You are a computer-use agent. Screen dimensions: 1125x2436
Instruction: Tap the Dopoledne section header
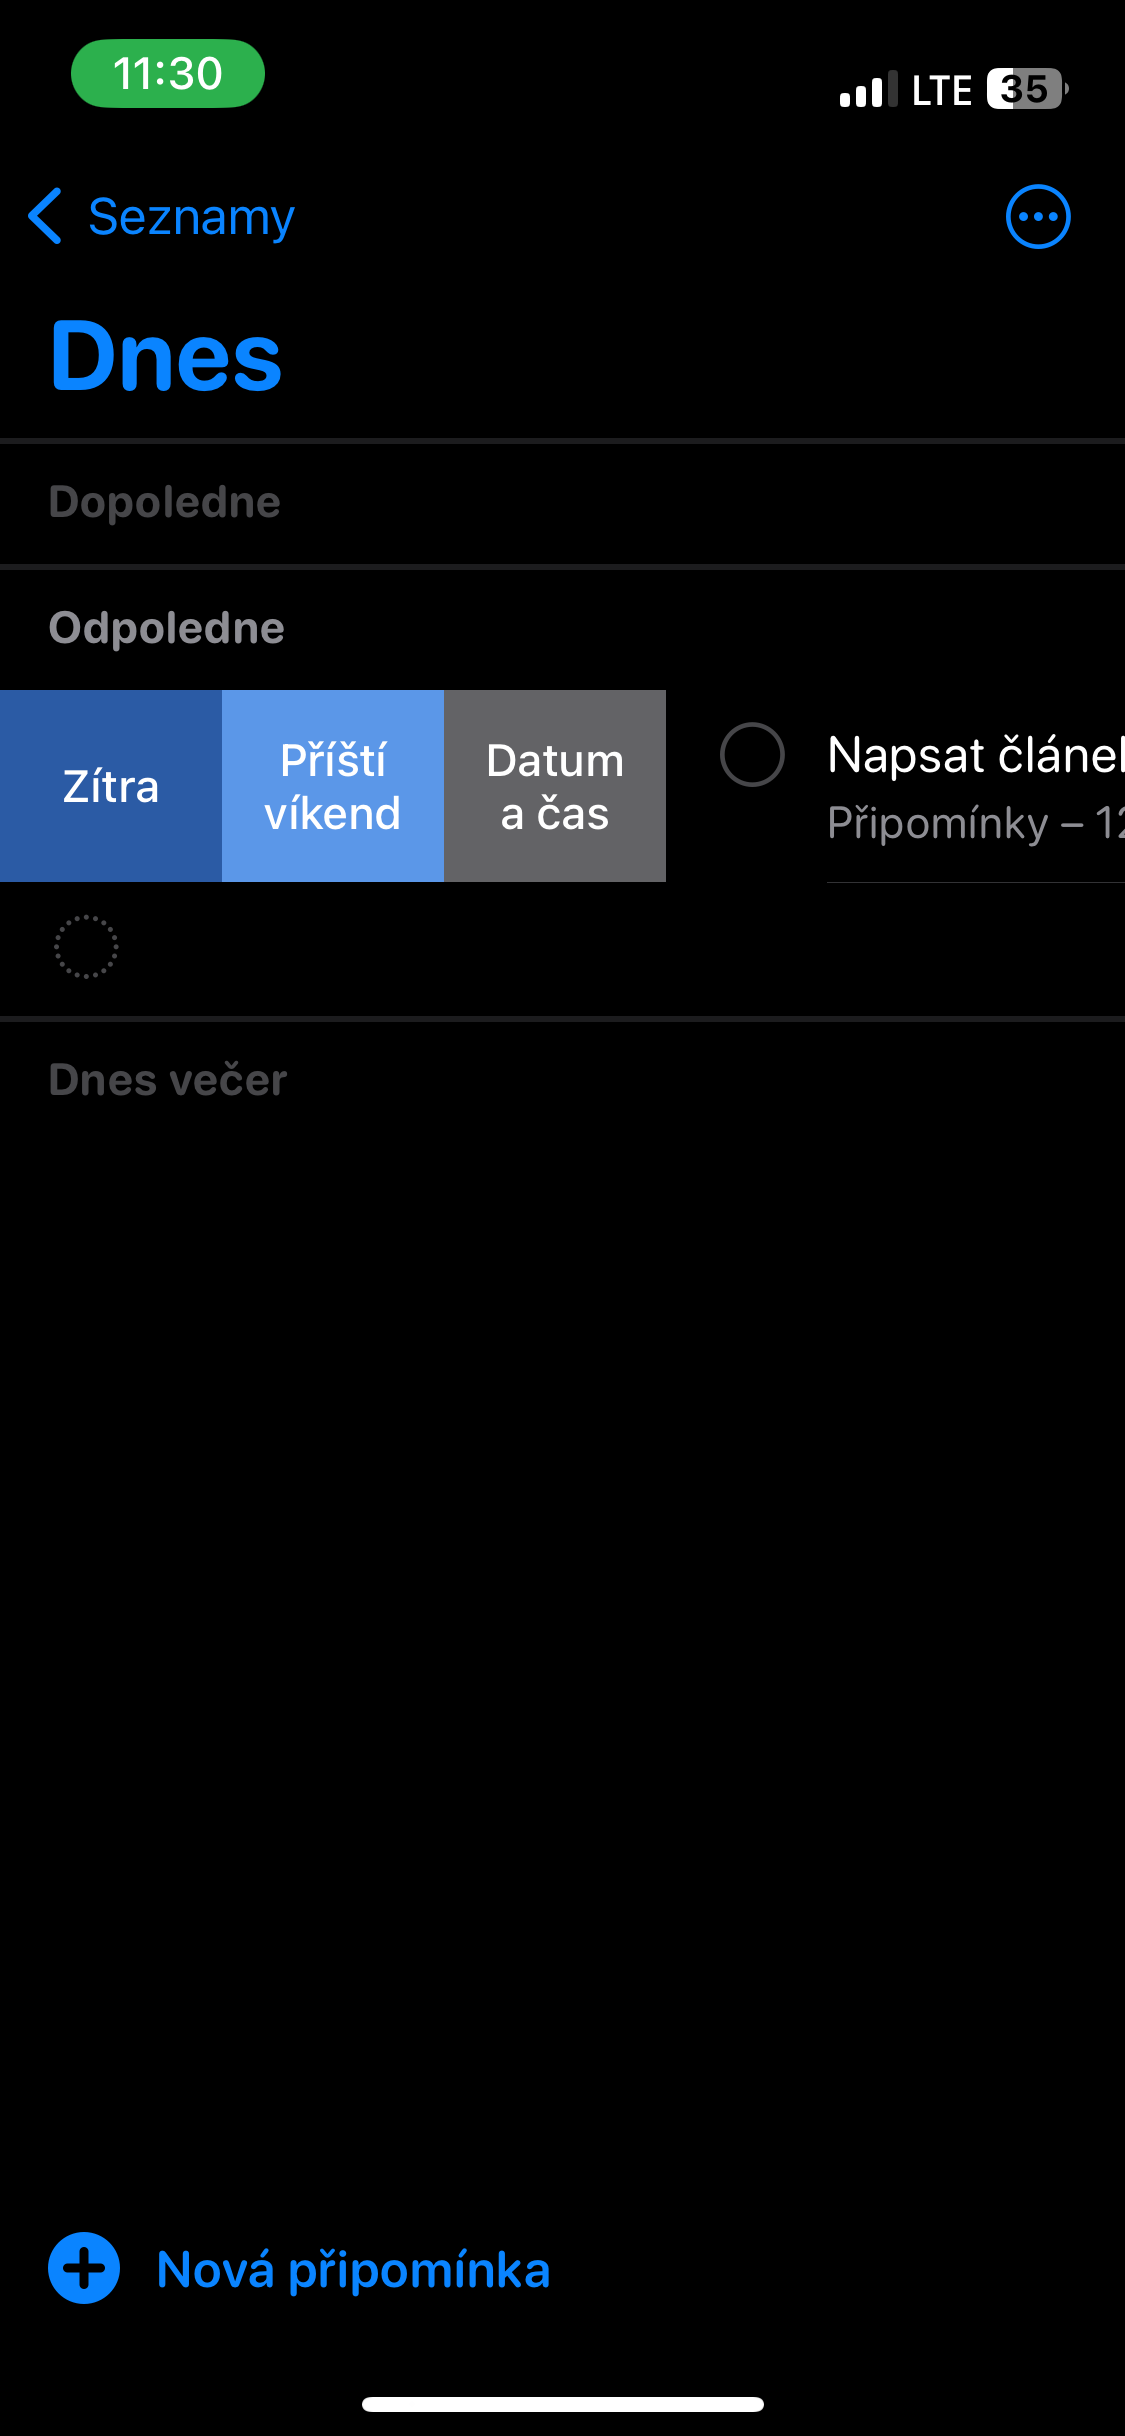click(x=165, y=502)
